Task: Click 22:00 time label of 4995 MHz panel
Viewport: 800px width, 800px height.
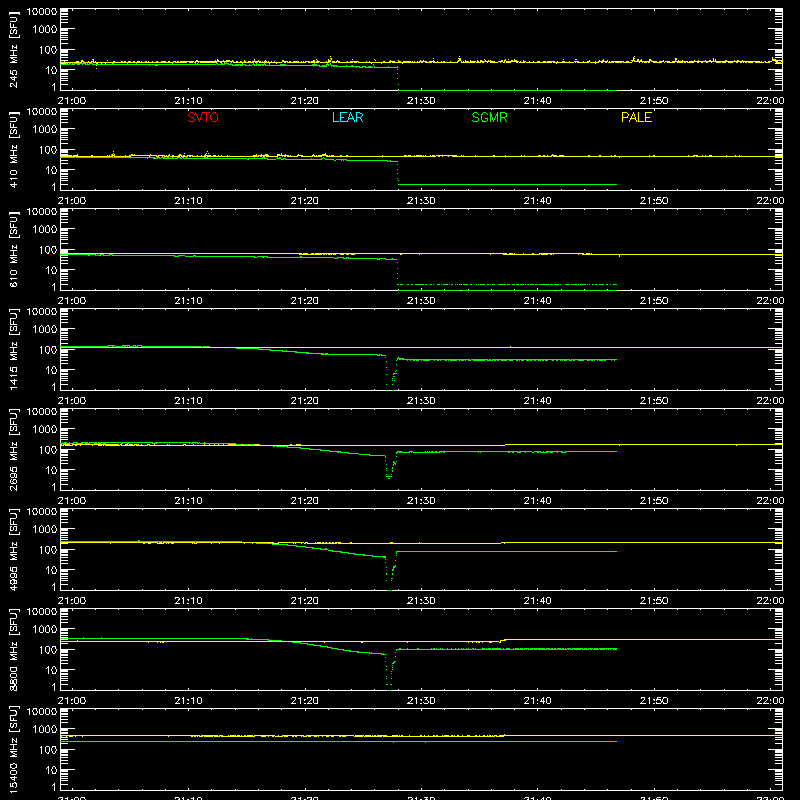Action: (770, 601)
